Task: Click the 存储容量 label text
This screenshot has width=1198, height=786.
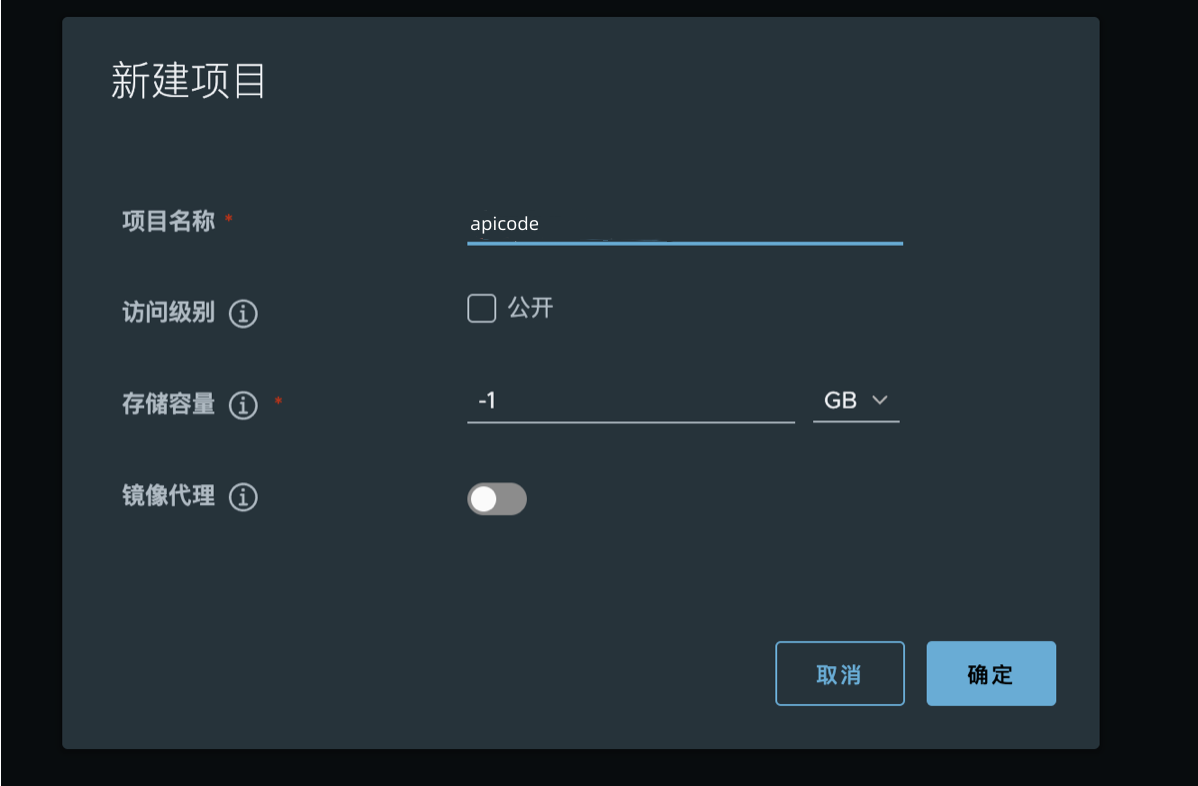Action: [x=168, y=404]
